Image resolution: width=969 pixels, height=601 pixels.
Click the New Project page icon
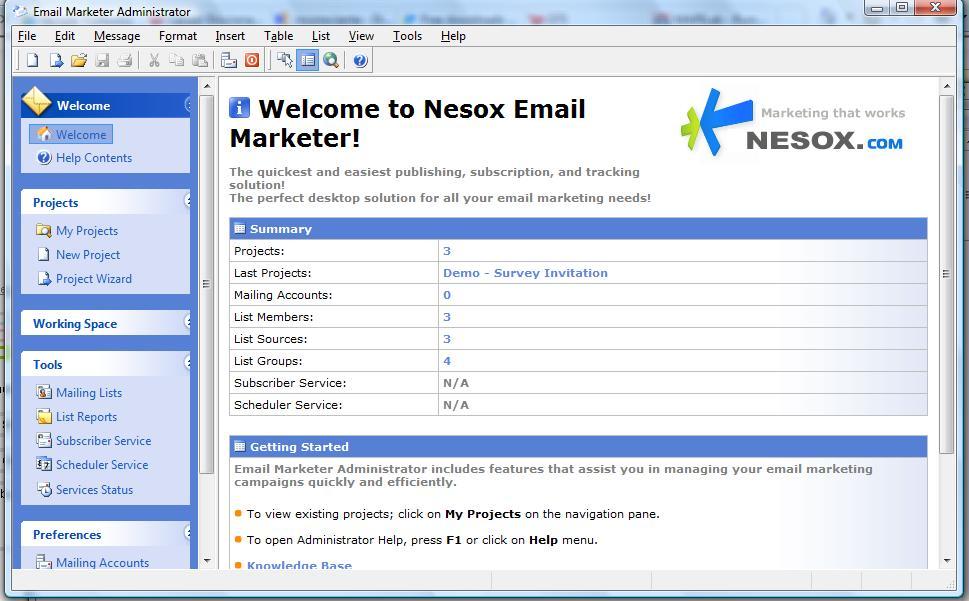[x=43, y=254]
